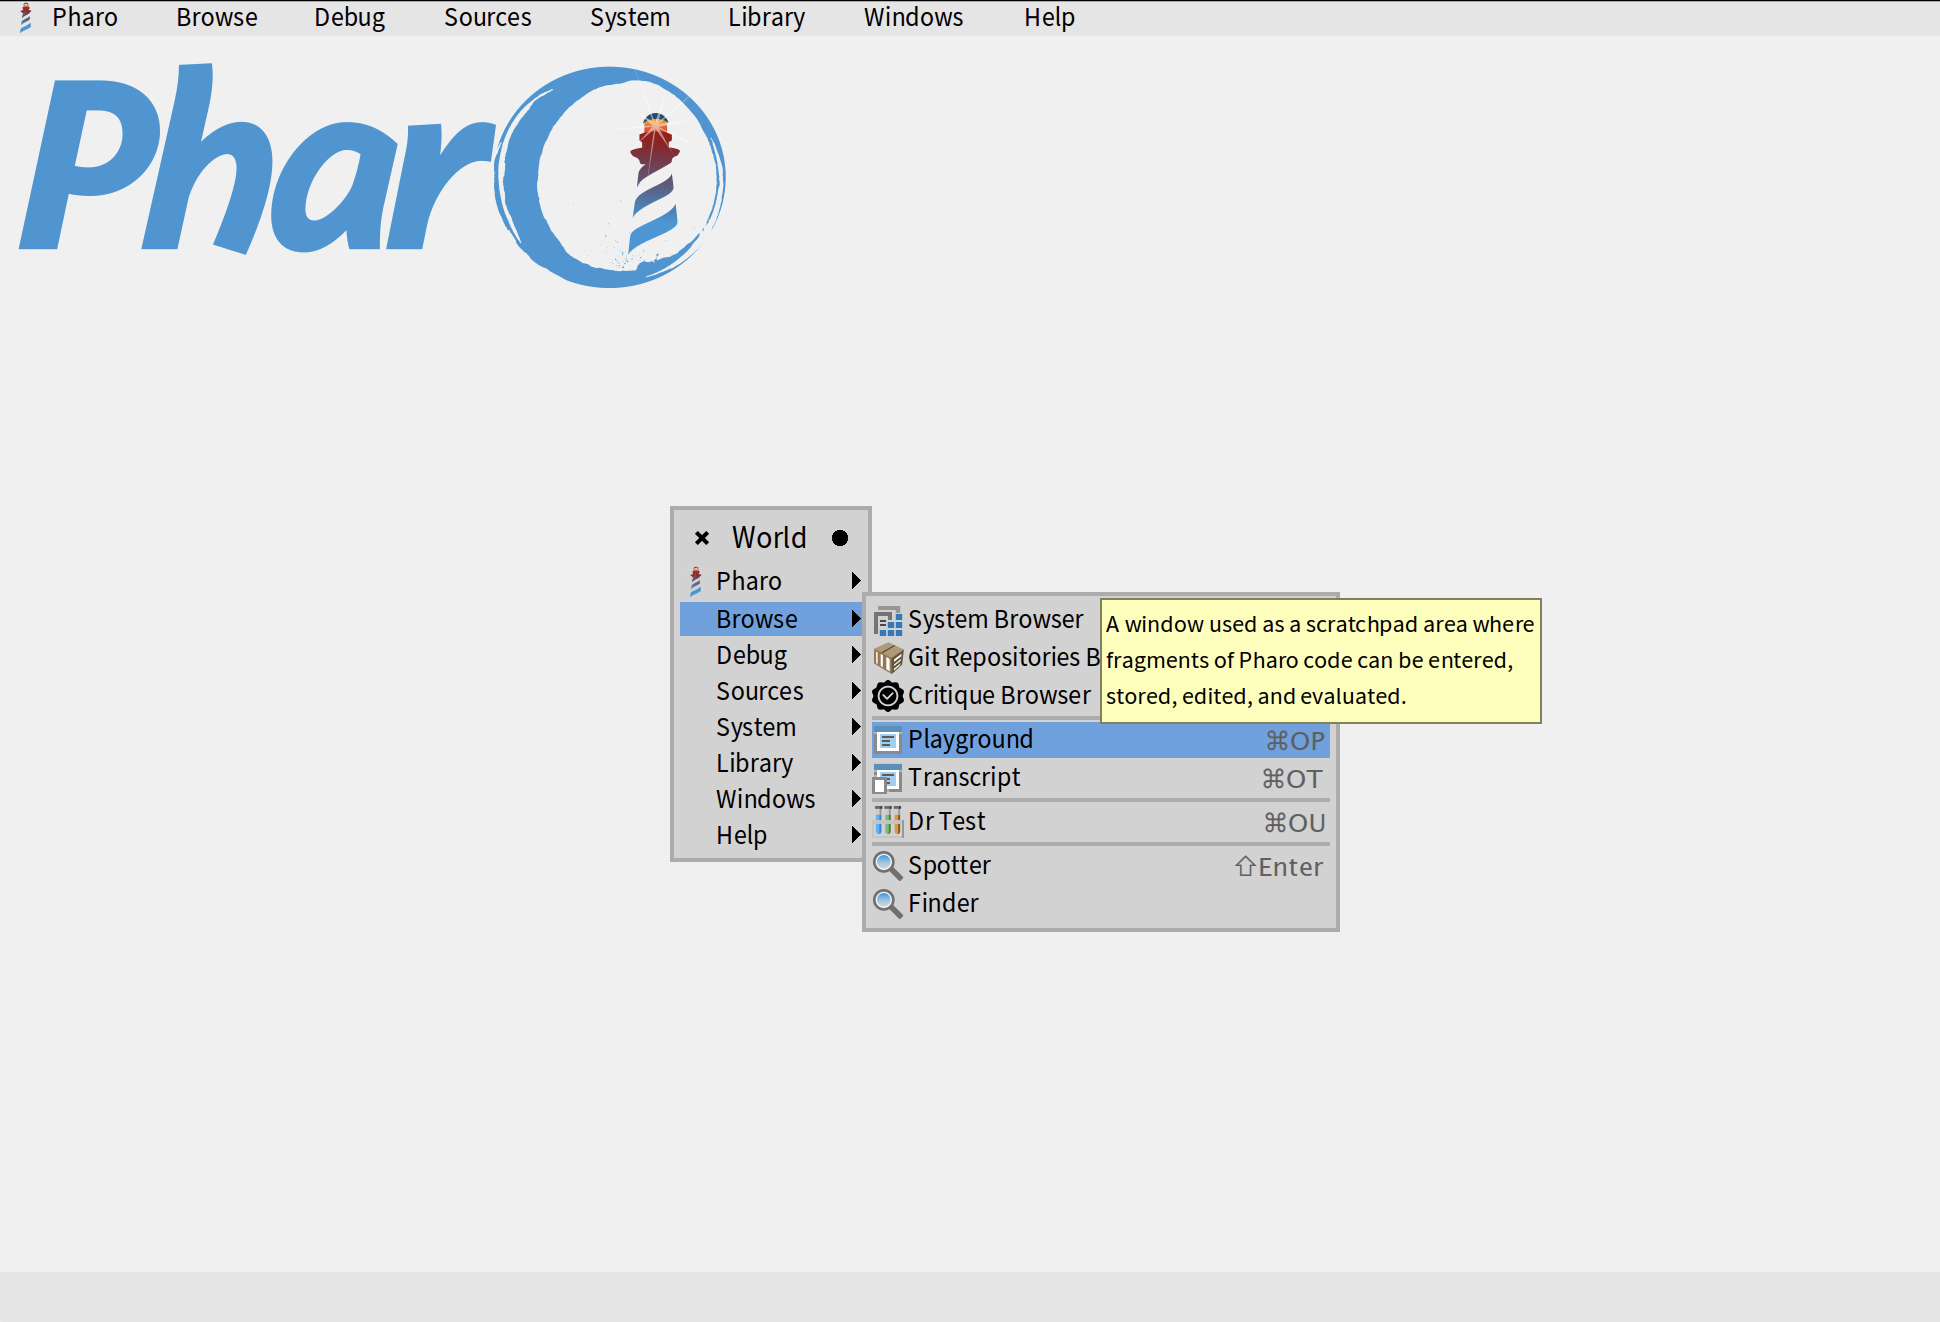Image resolution: width=1940 pixels, height=1322 pixels.
Task: Click the Dr Test test-tubes icon
Action: tap(887, 822)
